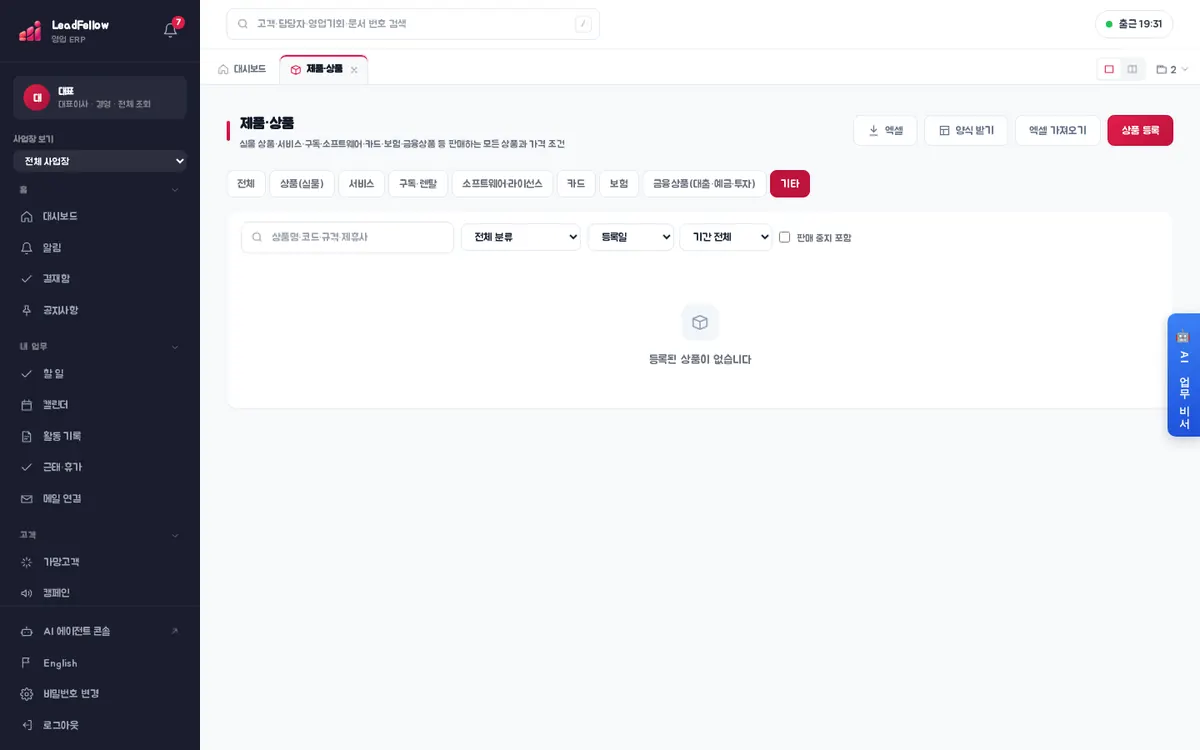Switch to the 대시보드 tab
The image size is (1200, 750).
[242, 69]
